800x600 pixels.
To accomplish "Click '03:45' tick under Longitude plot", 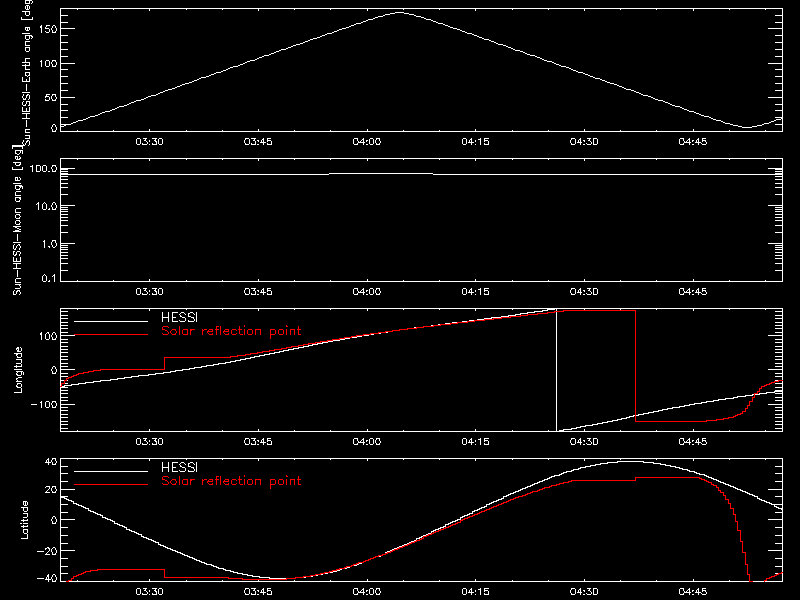I will click(258, 441).
